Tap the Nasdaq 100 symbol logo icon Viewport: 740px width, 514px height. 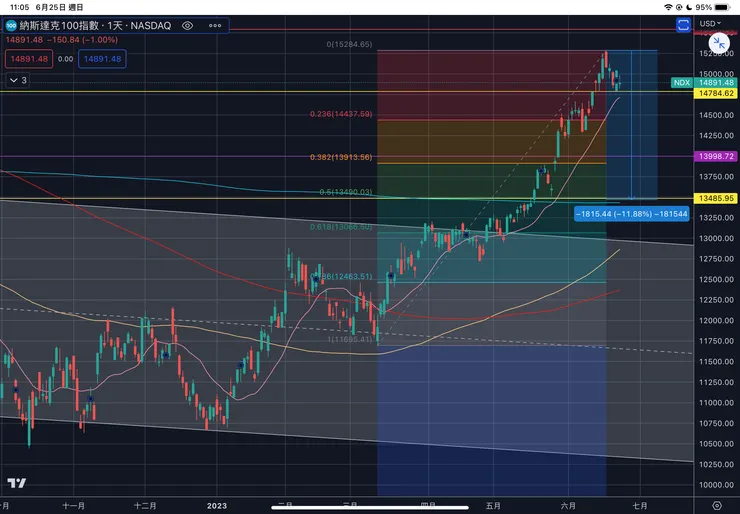(x=11, y=25)
